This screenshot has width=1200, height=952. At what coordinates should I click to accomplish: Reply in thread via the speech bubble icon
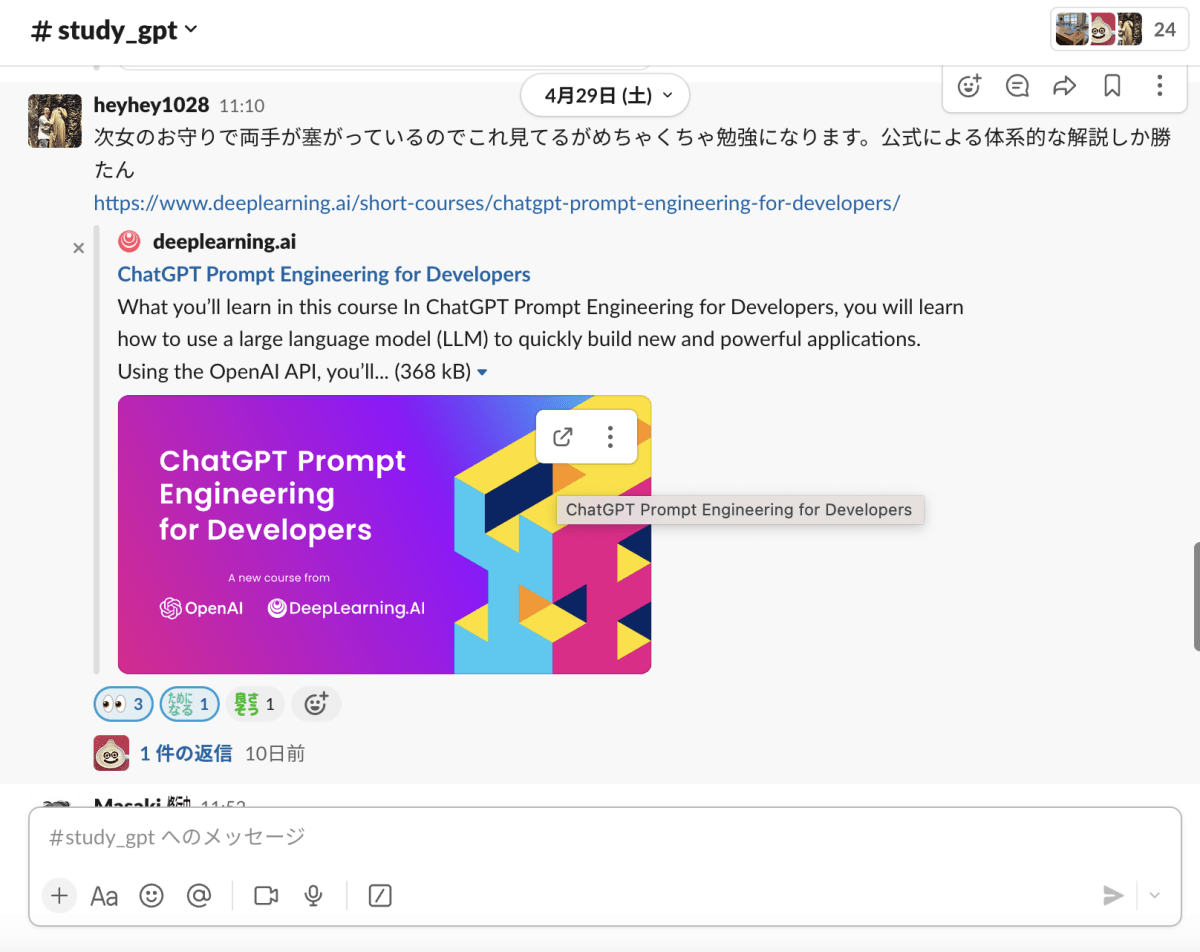coord(1017,86)
